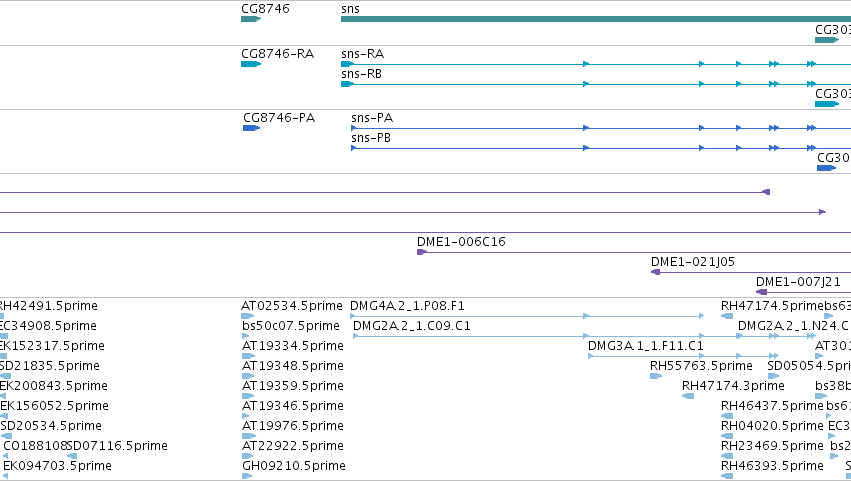
Task: Select EST SD07116.5prime
Action: (117, 446)
